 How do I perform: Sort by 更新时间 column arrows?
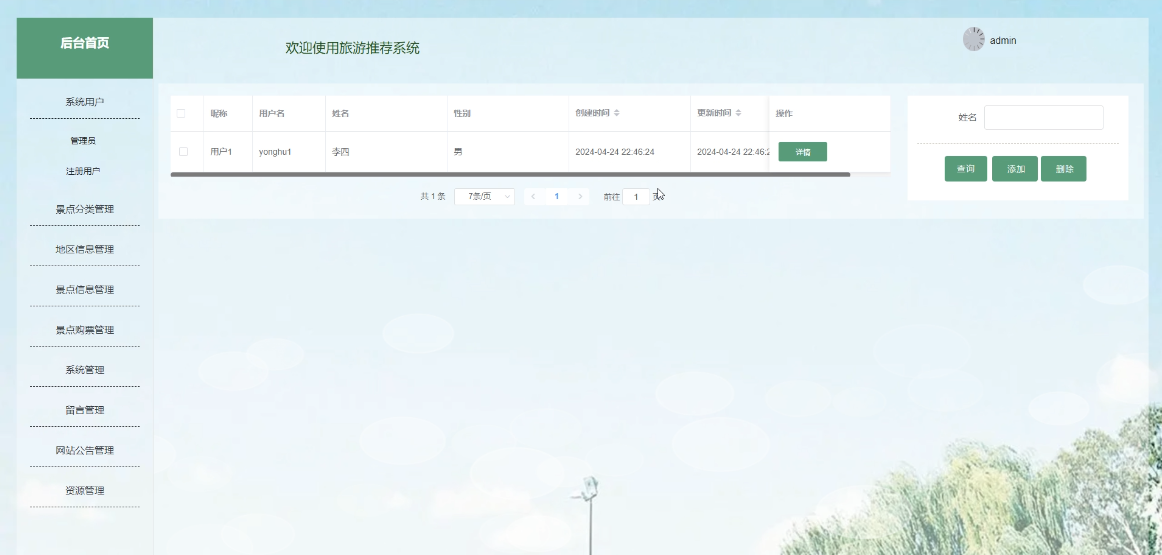point(738,113)
